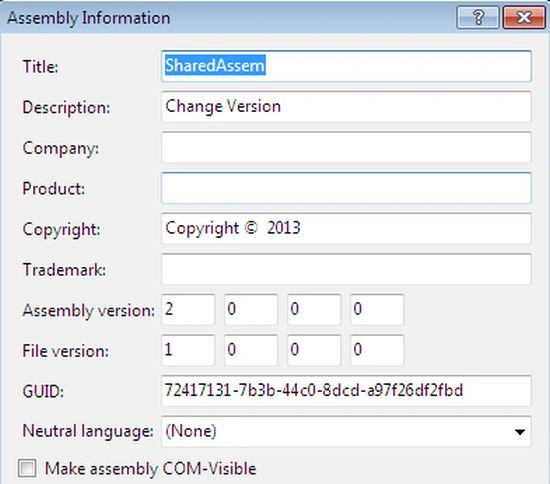The width and height of the screenshot is (550, 484).
Task: Focus the empty Company field
Action: (346, 147)
